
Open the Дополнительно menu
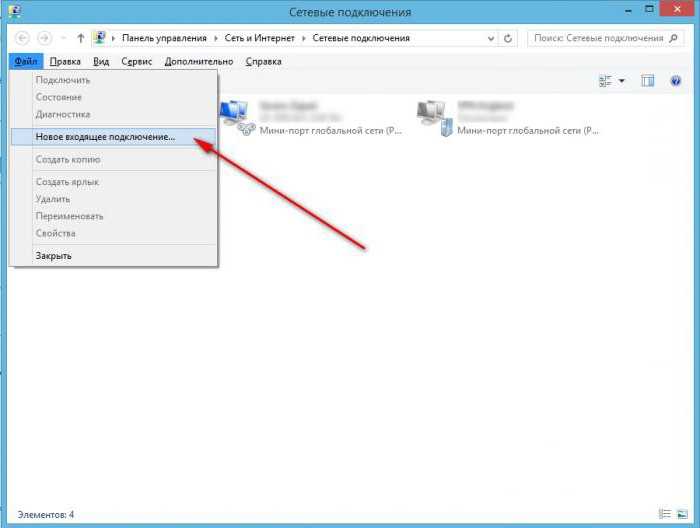(x=199, y=62)
